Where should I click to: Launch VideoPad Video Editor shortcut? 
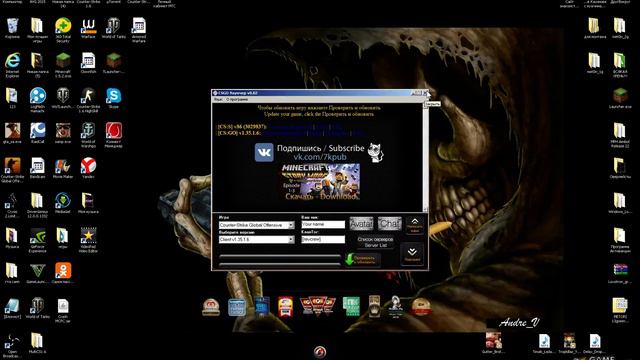[88, 240]
